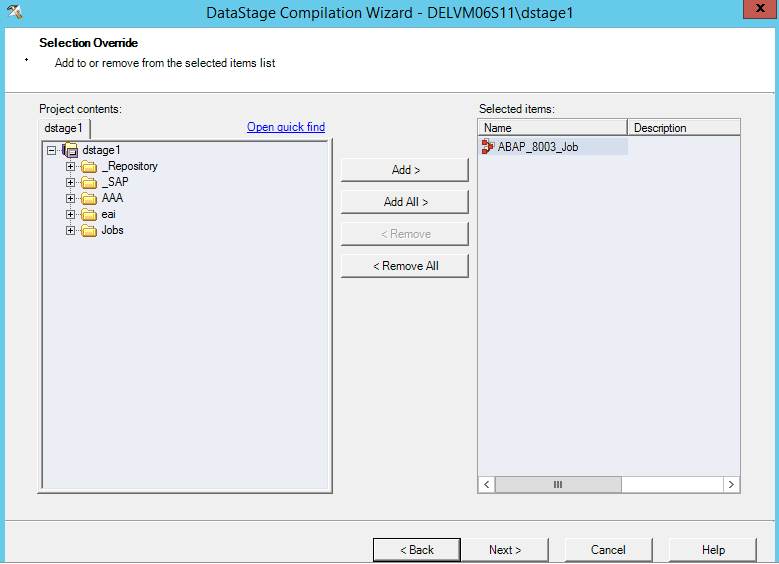Expand the _SAP folder
The image size is (779, 564).
(x=71, y=182)
